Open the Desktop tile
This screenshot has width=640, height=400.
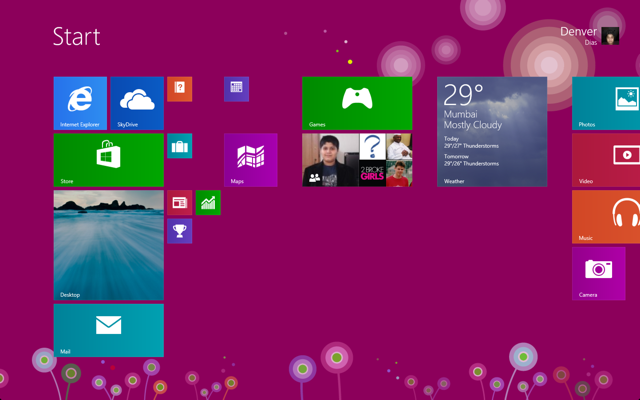(x=109, y=245)
